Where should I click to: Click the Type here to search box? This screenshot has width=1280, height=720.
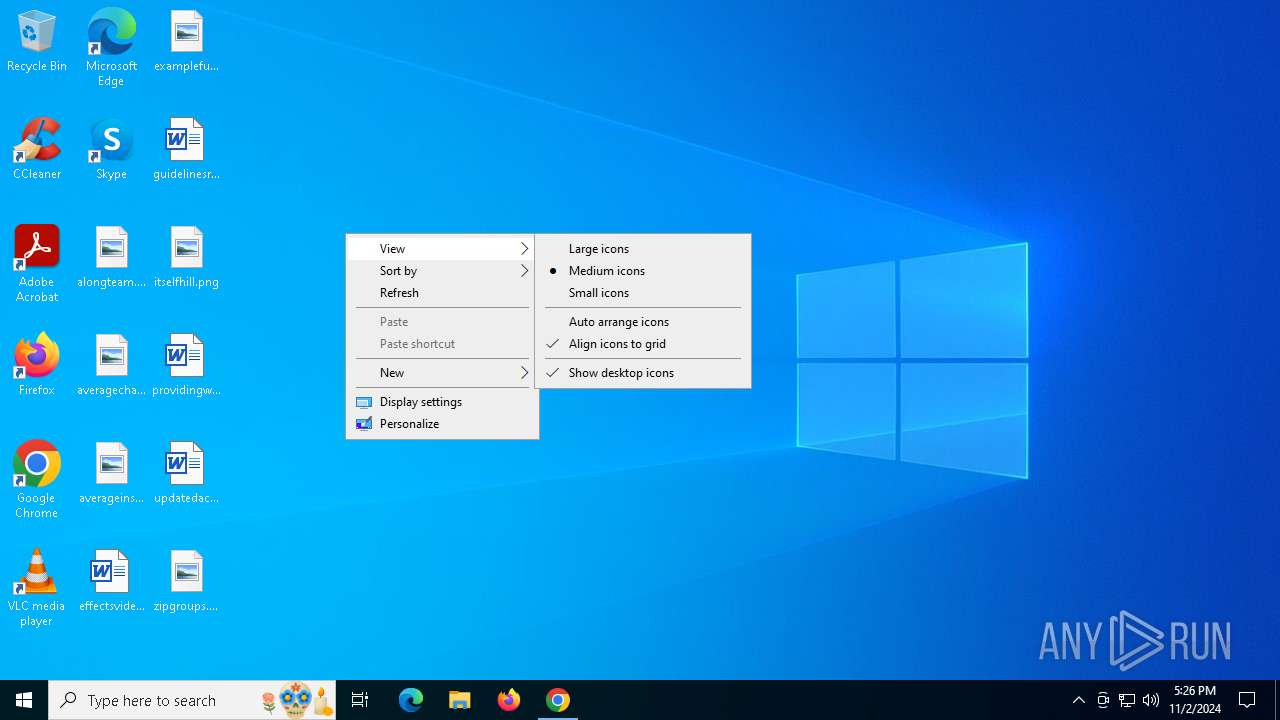(x=192, y=700)
